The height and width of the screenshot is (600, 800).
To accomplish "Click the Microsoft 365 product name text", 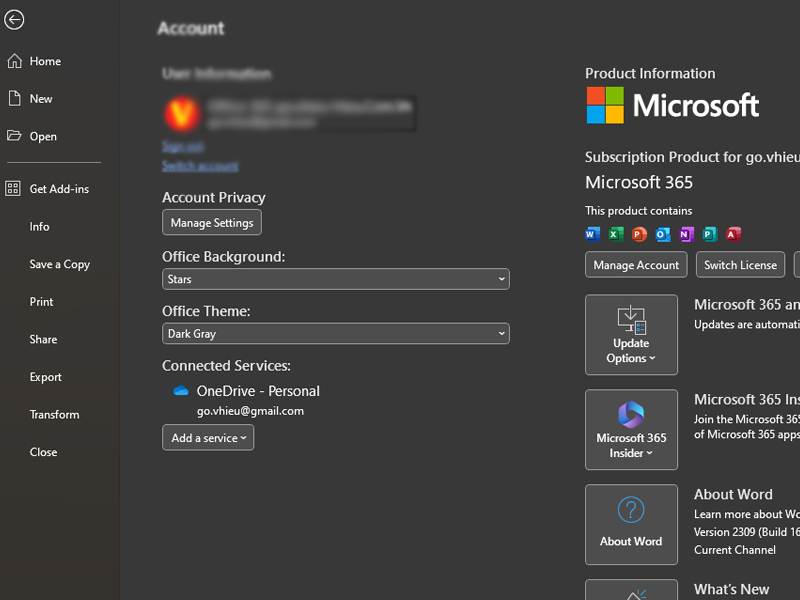I will [639, 182].
